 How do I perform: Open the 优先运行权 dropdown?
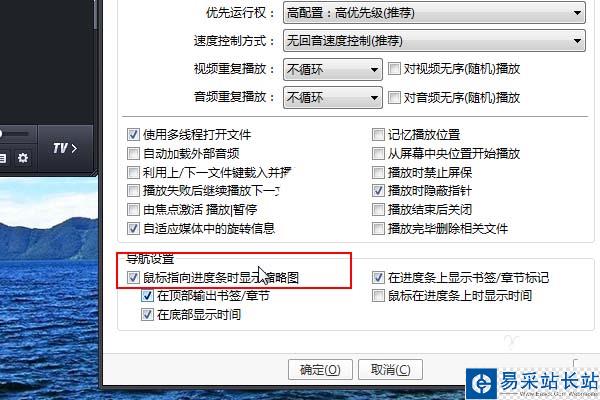coord(434,13)
